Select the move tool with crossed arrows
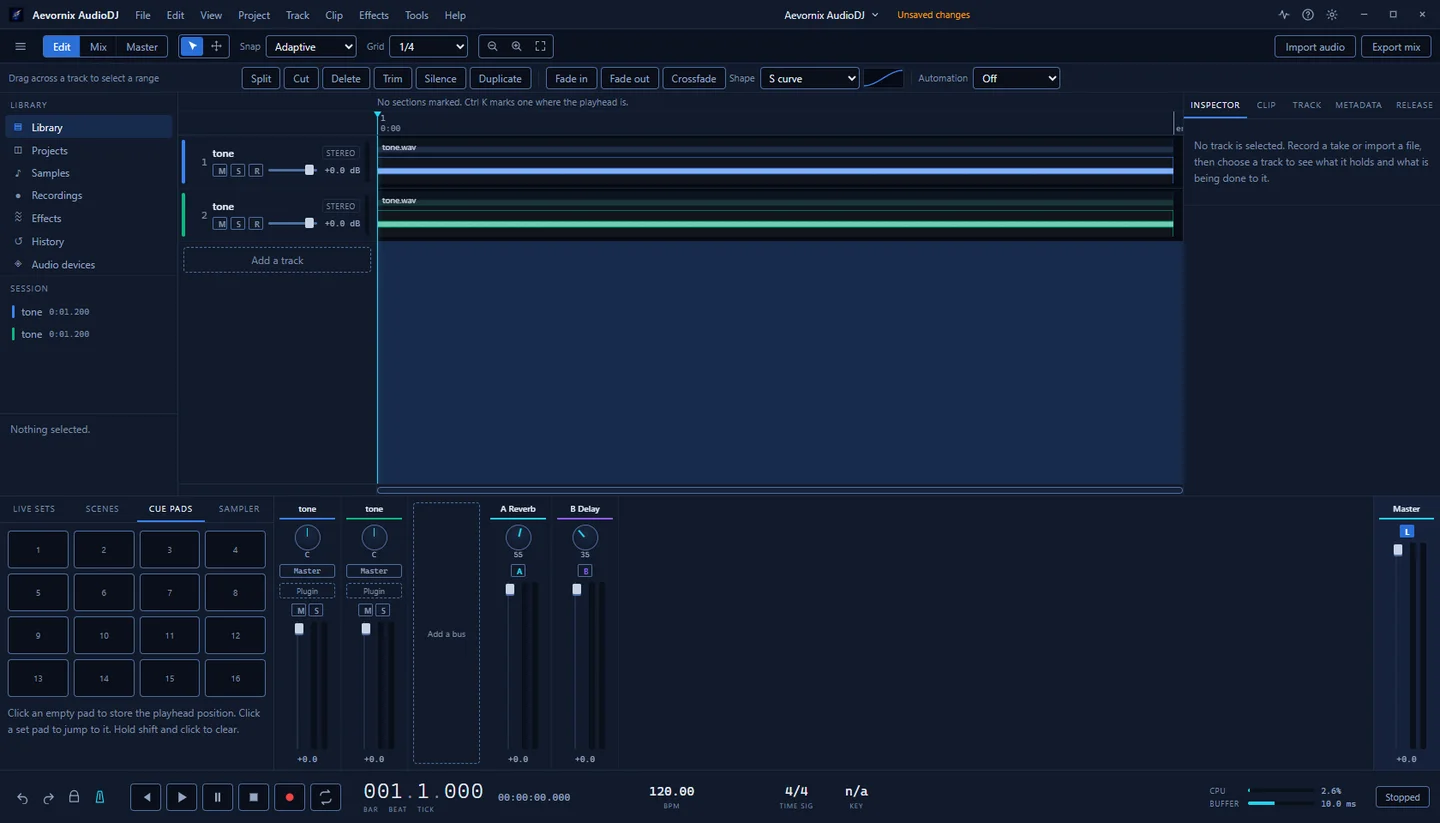Image resolution: width=1440 pixels, height=823 pixels. pos(216,47)
